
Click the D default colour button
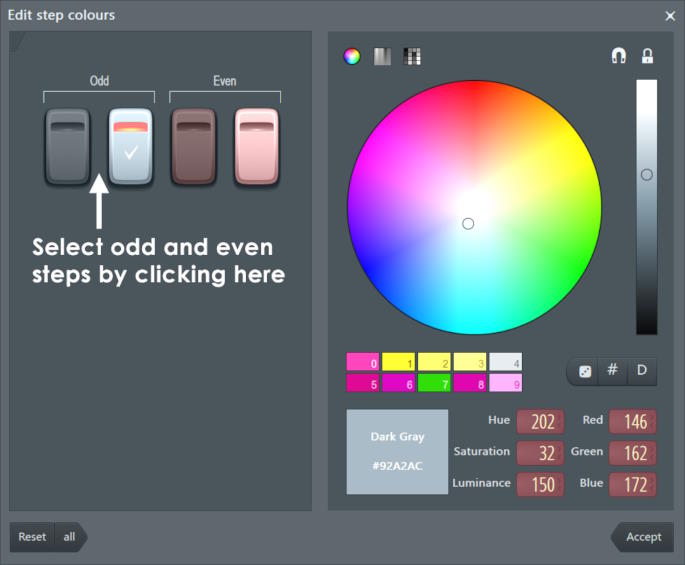coord(642,371)
